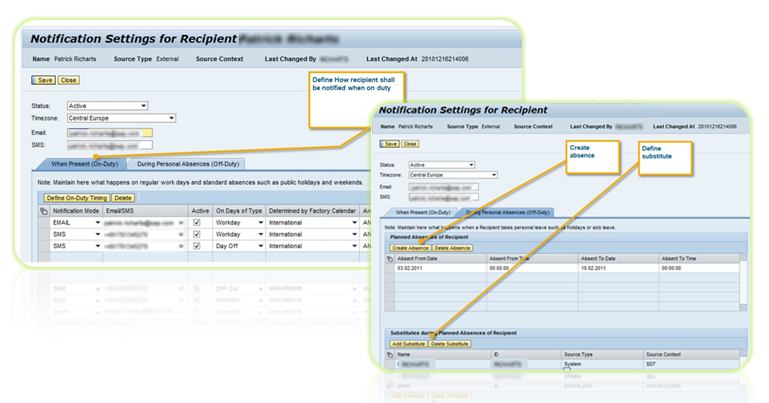Click scroll-down arrow of Planned Absences table
The width and height of the screenshot is (769, 403).
click(x=743, y=307)
